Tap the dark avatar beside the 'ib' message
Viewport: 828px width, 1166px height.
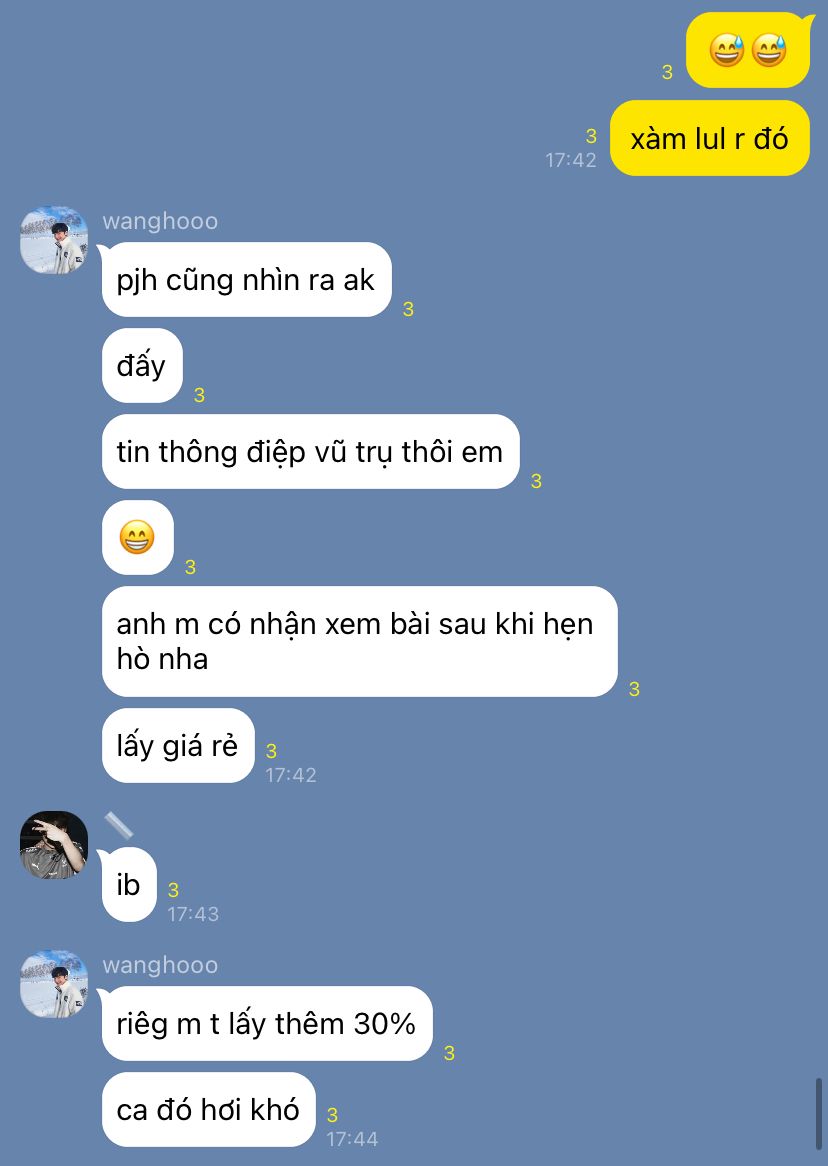point(54,845)
